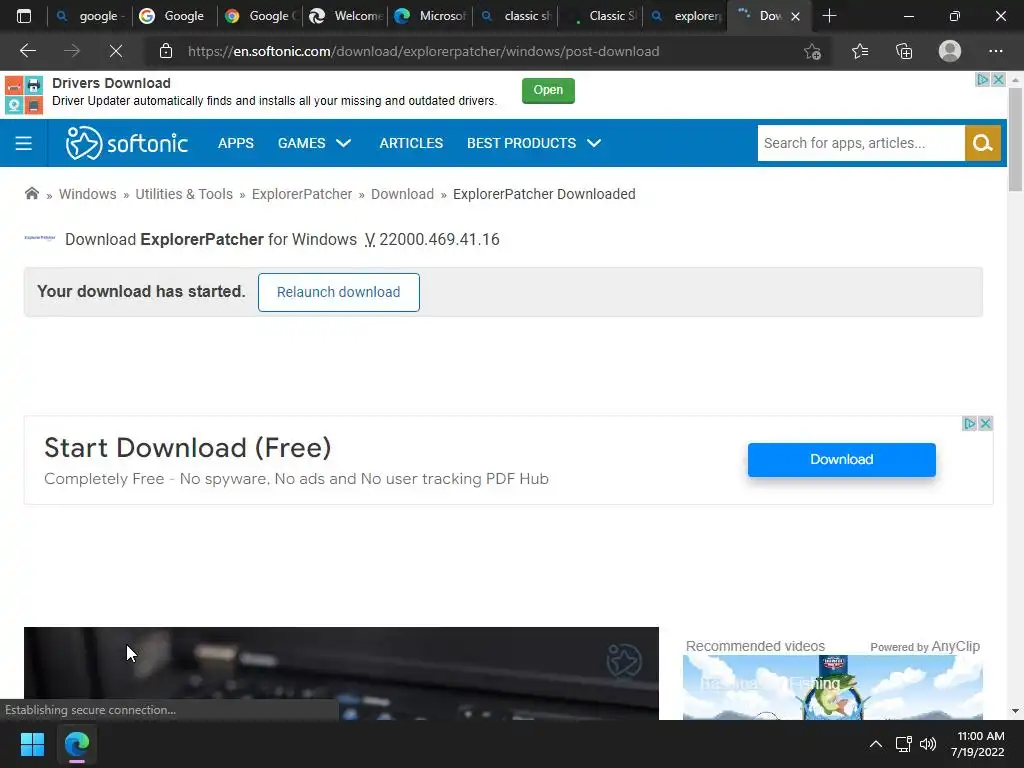The image size is (1024, 768).
Task: Open the Softonic hamburger menu
Action: point(24,143)
